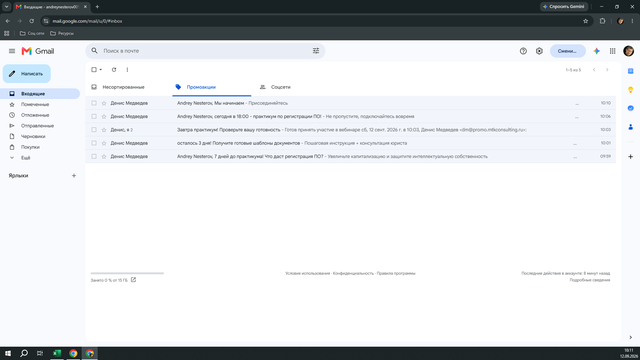Screen dimensions: 640x360
Task: Open the Google account avatar
Action: [629, 51]
